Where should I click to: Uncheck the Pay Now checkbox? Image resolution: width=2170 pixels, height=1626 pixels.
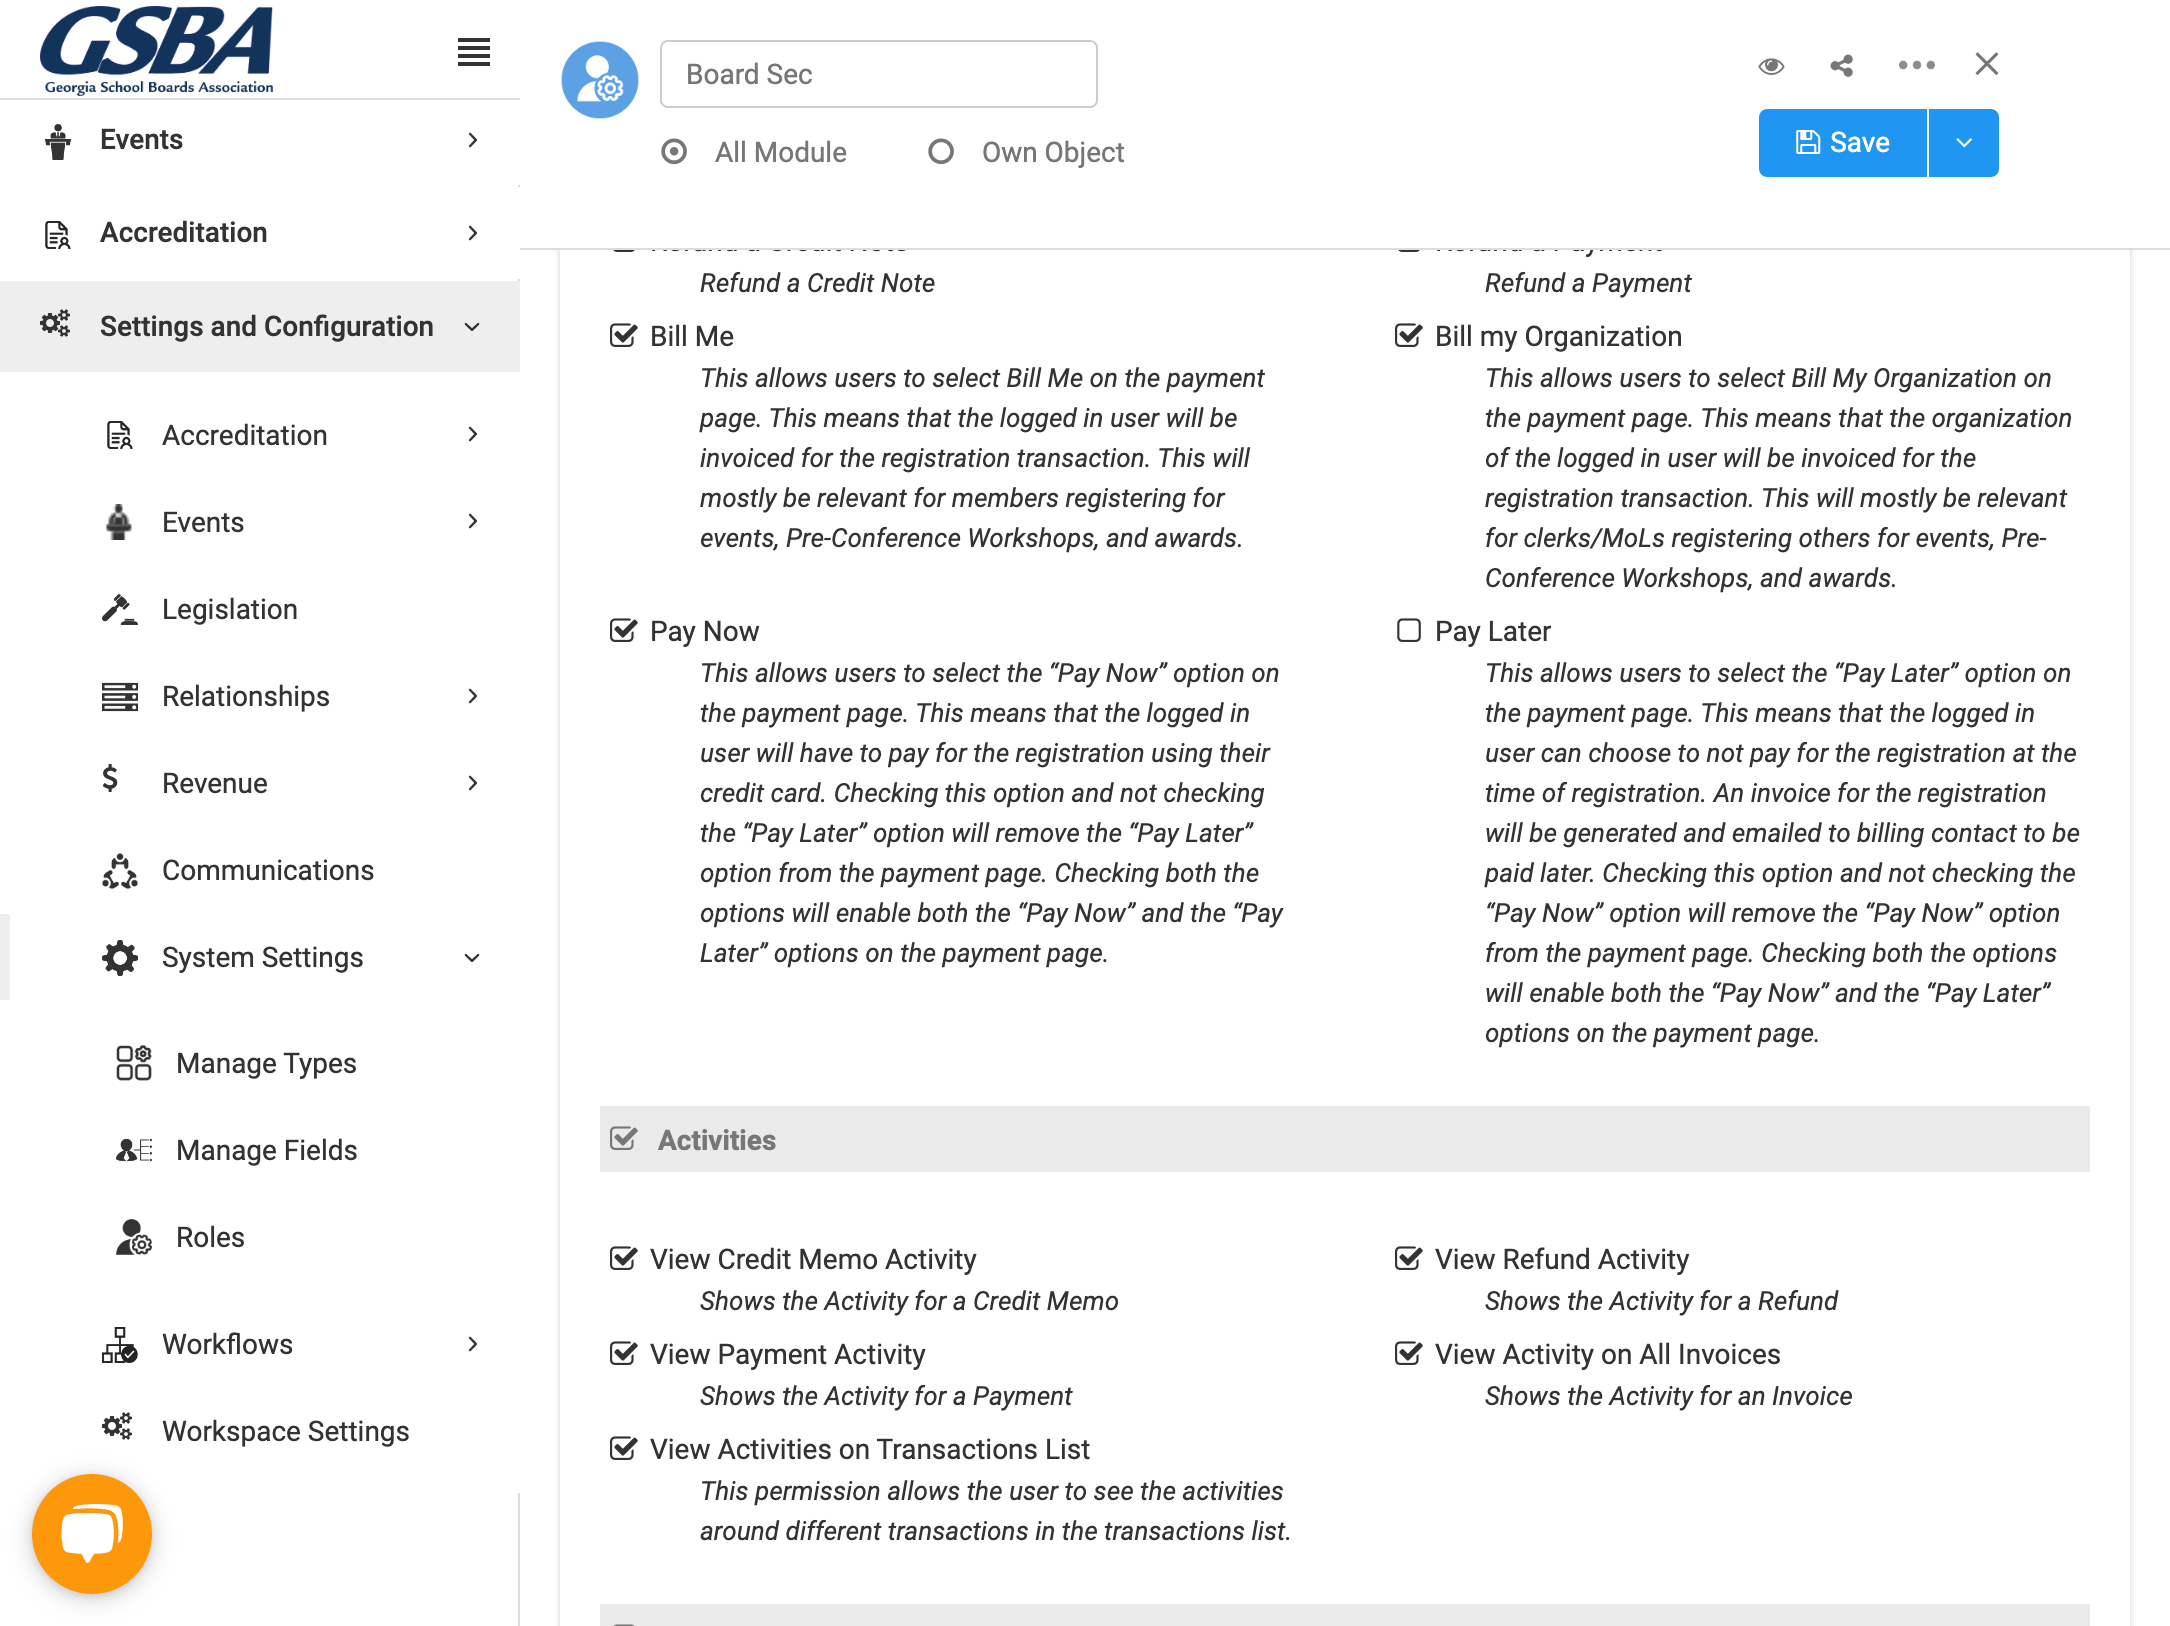tap(623, 630)
